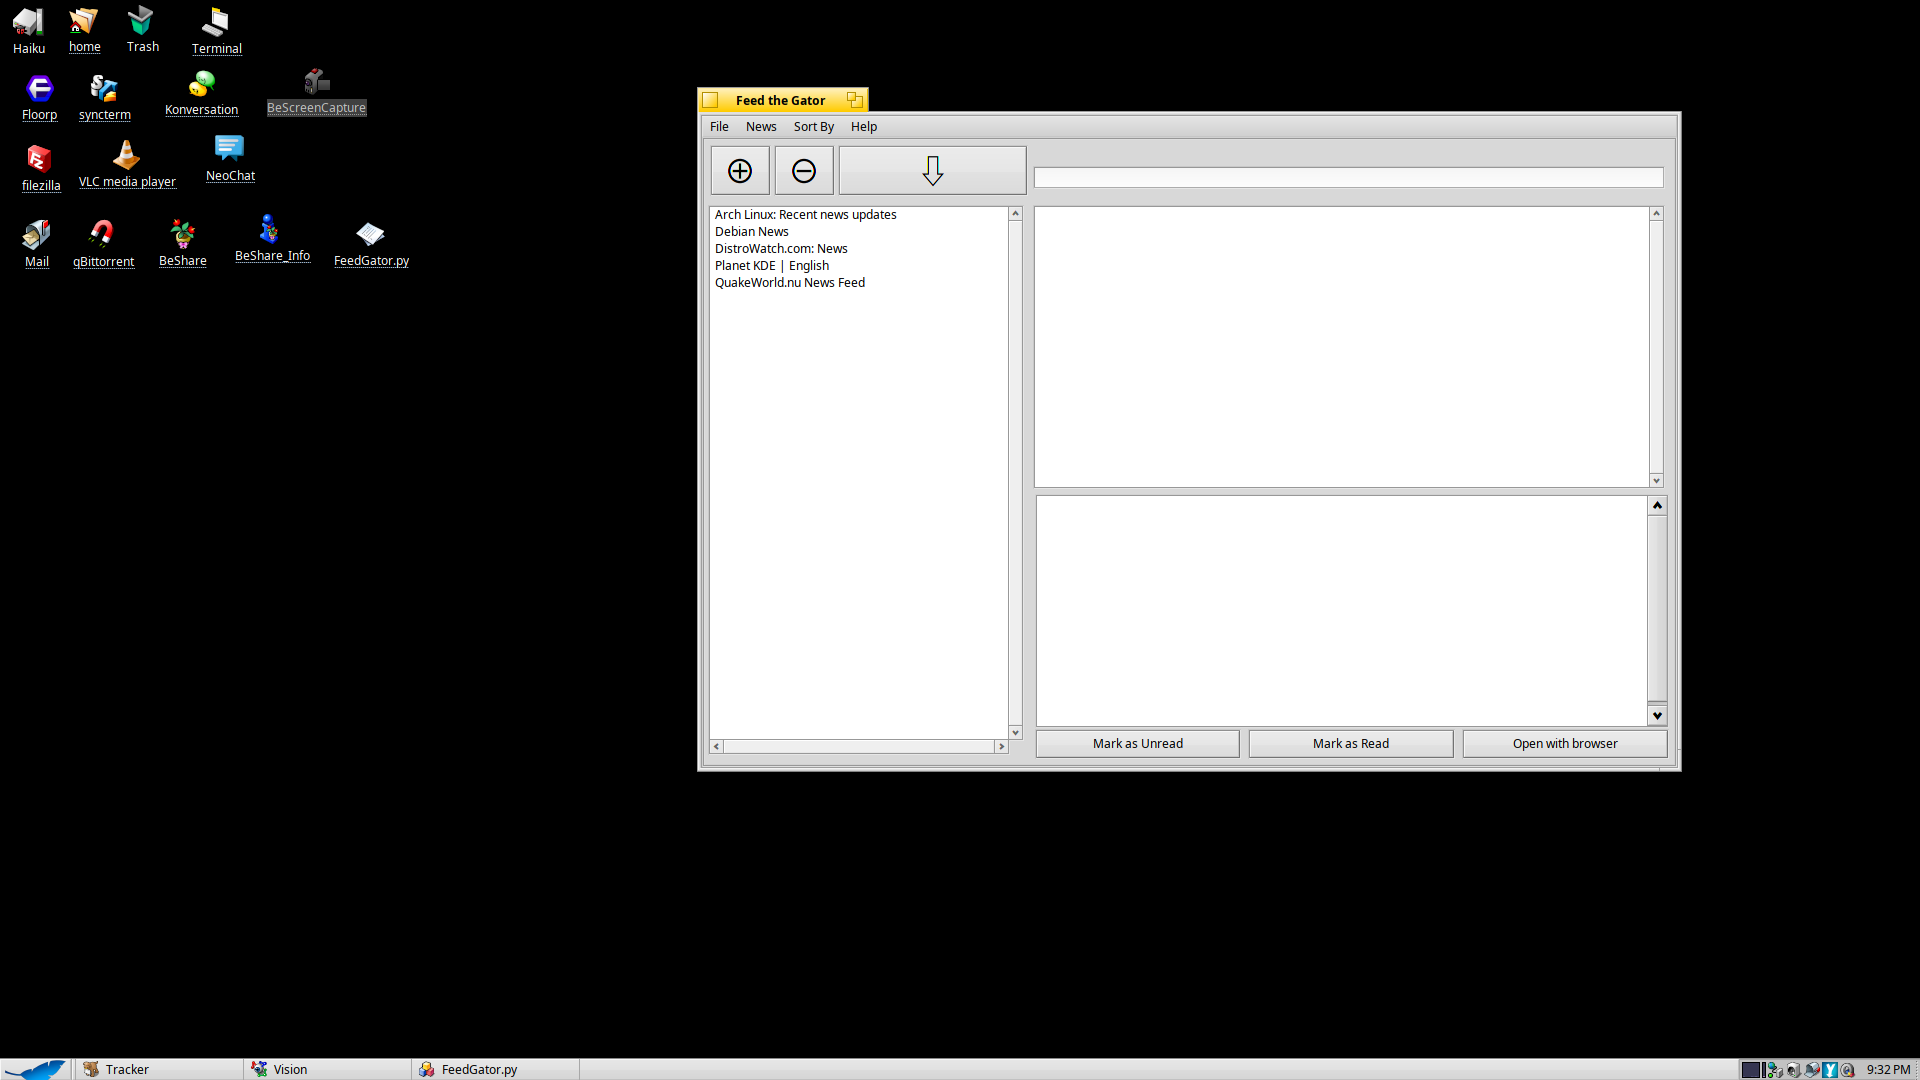
Task: Open the Terminal desktop icon
Action: (x=216, y=22)
